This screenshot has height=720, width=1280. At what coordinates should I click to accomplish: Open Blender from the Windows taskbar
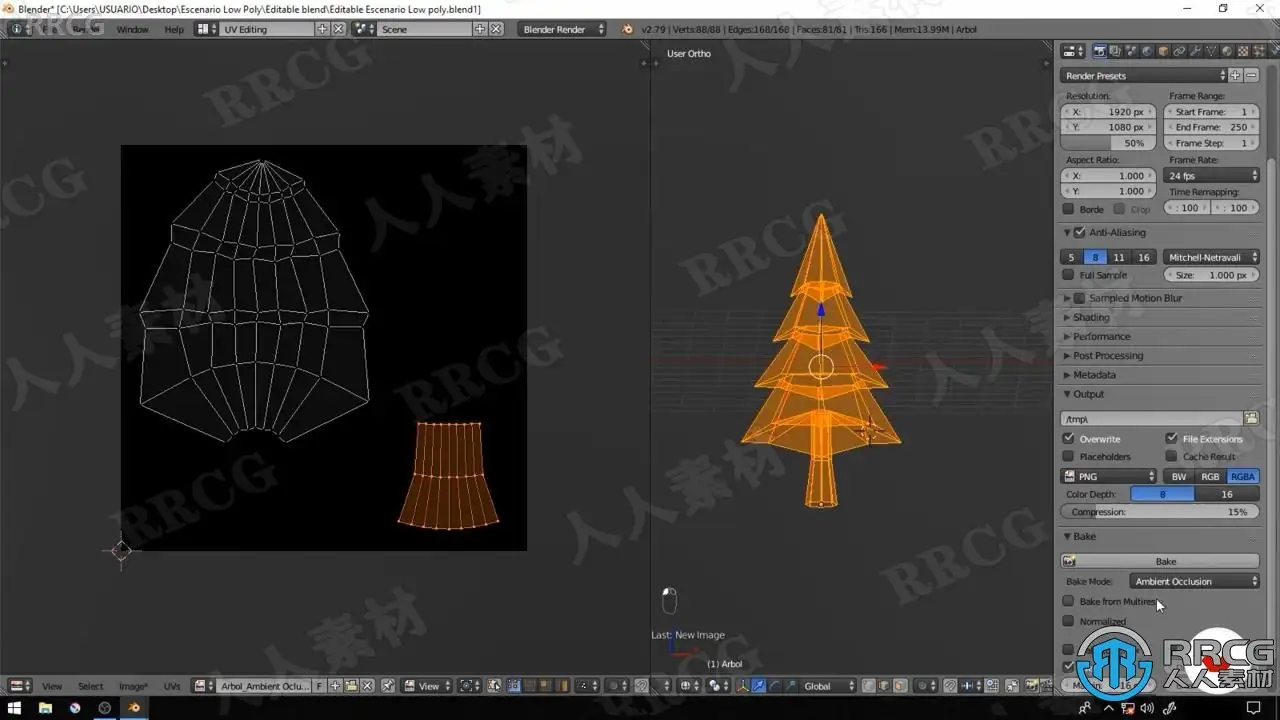134,707
